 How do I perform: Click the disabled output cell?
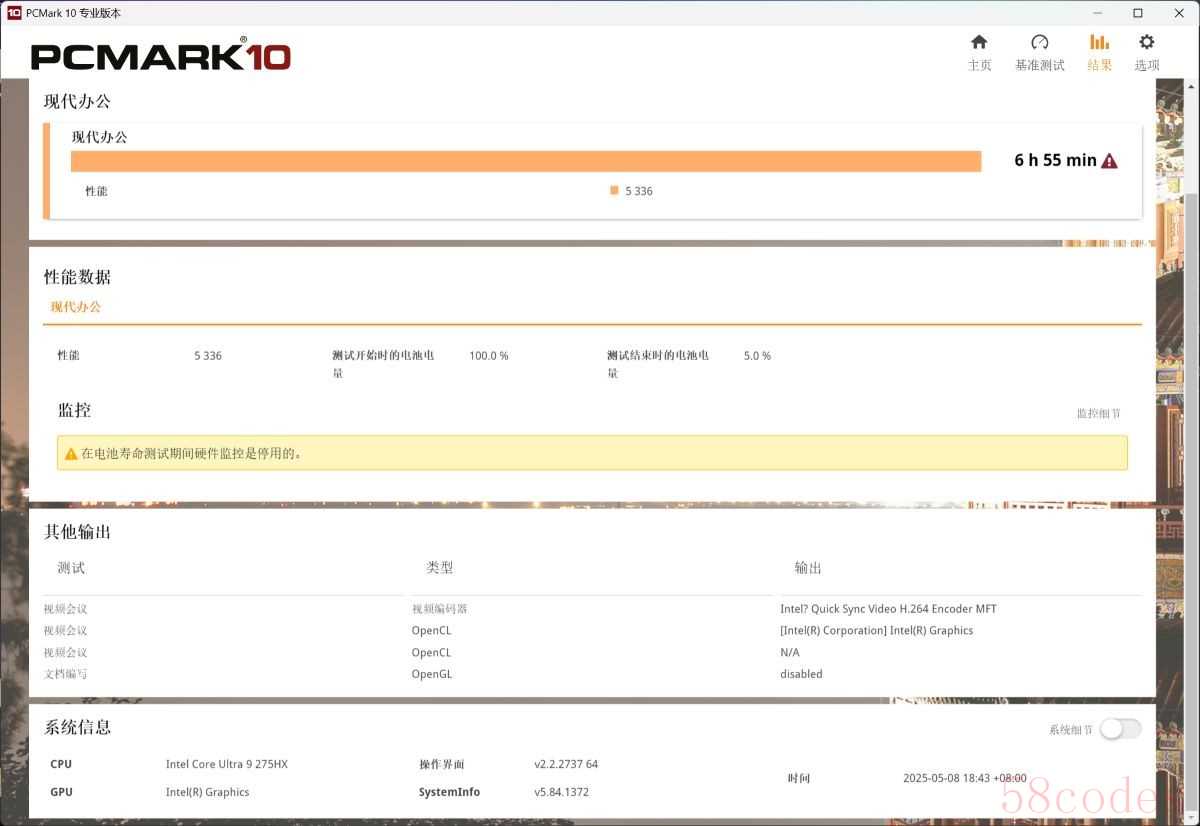coord(801,674)
